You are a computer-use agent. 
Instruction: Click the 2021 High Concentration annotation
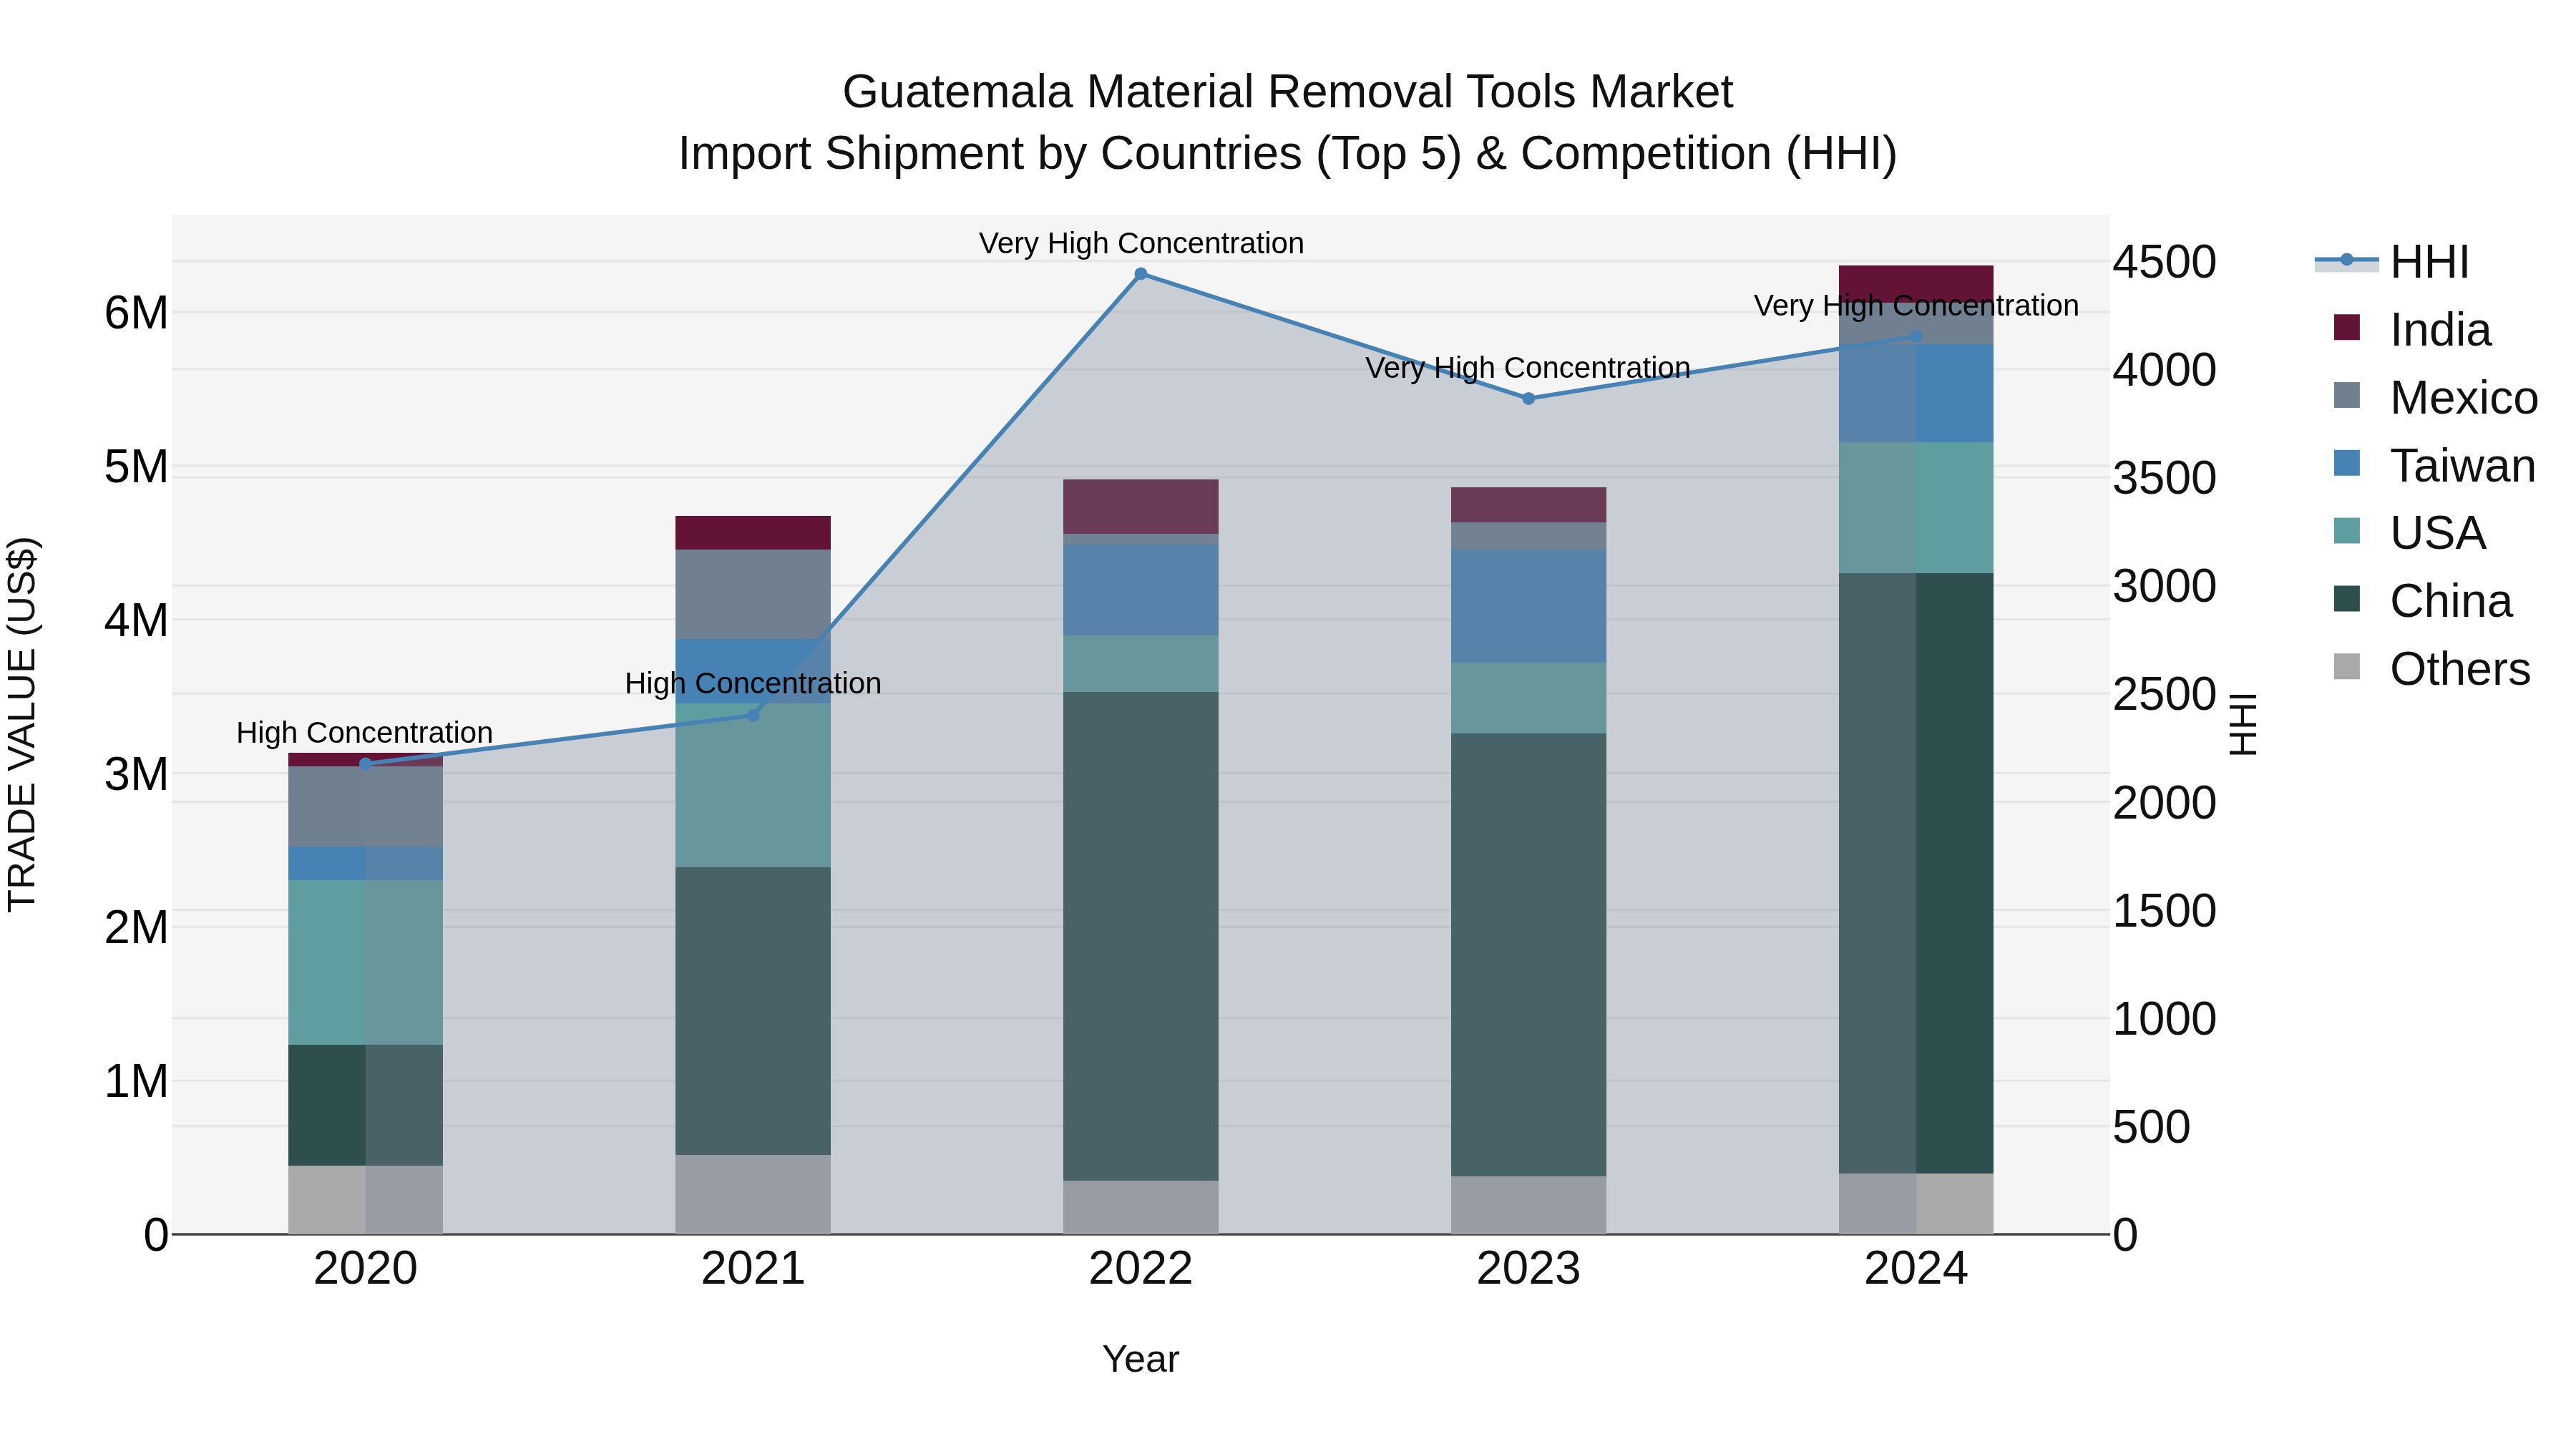[753, 684]
